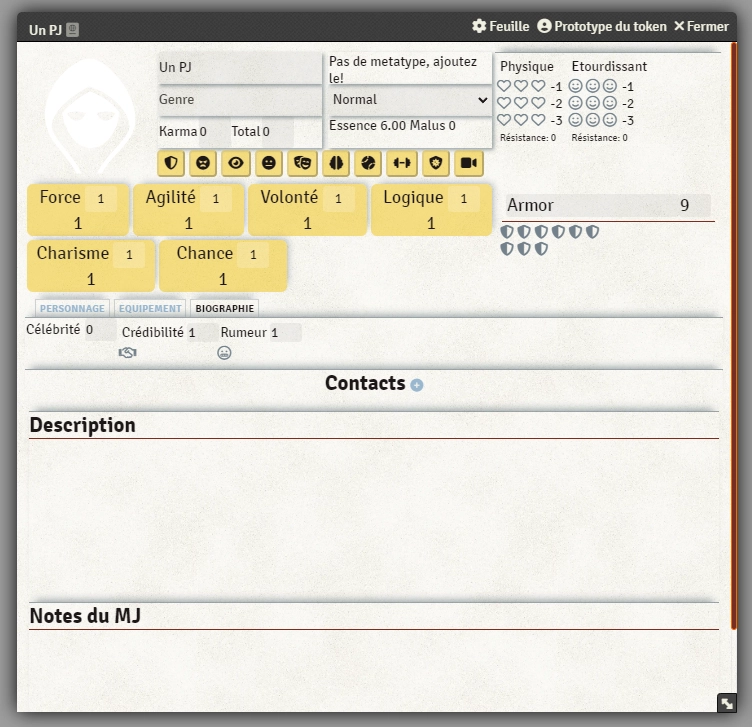Click the eye perception roll icon
The width and height of the screenshot is (752, 727).
click(x=235, y=163)
